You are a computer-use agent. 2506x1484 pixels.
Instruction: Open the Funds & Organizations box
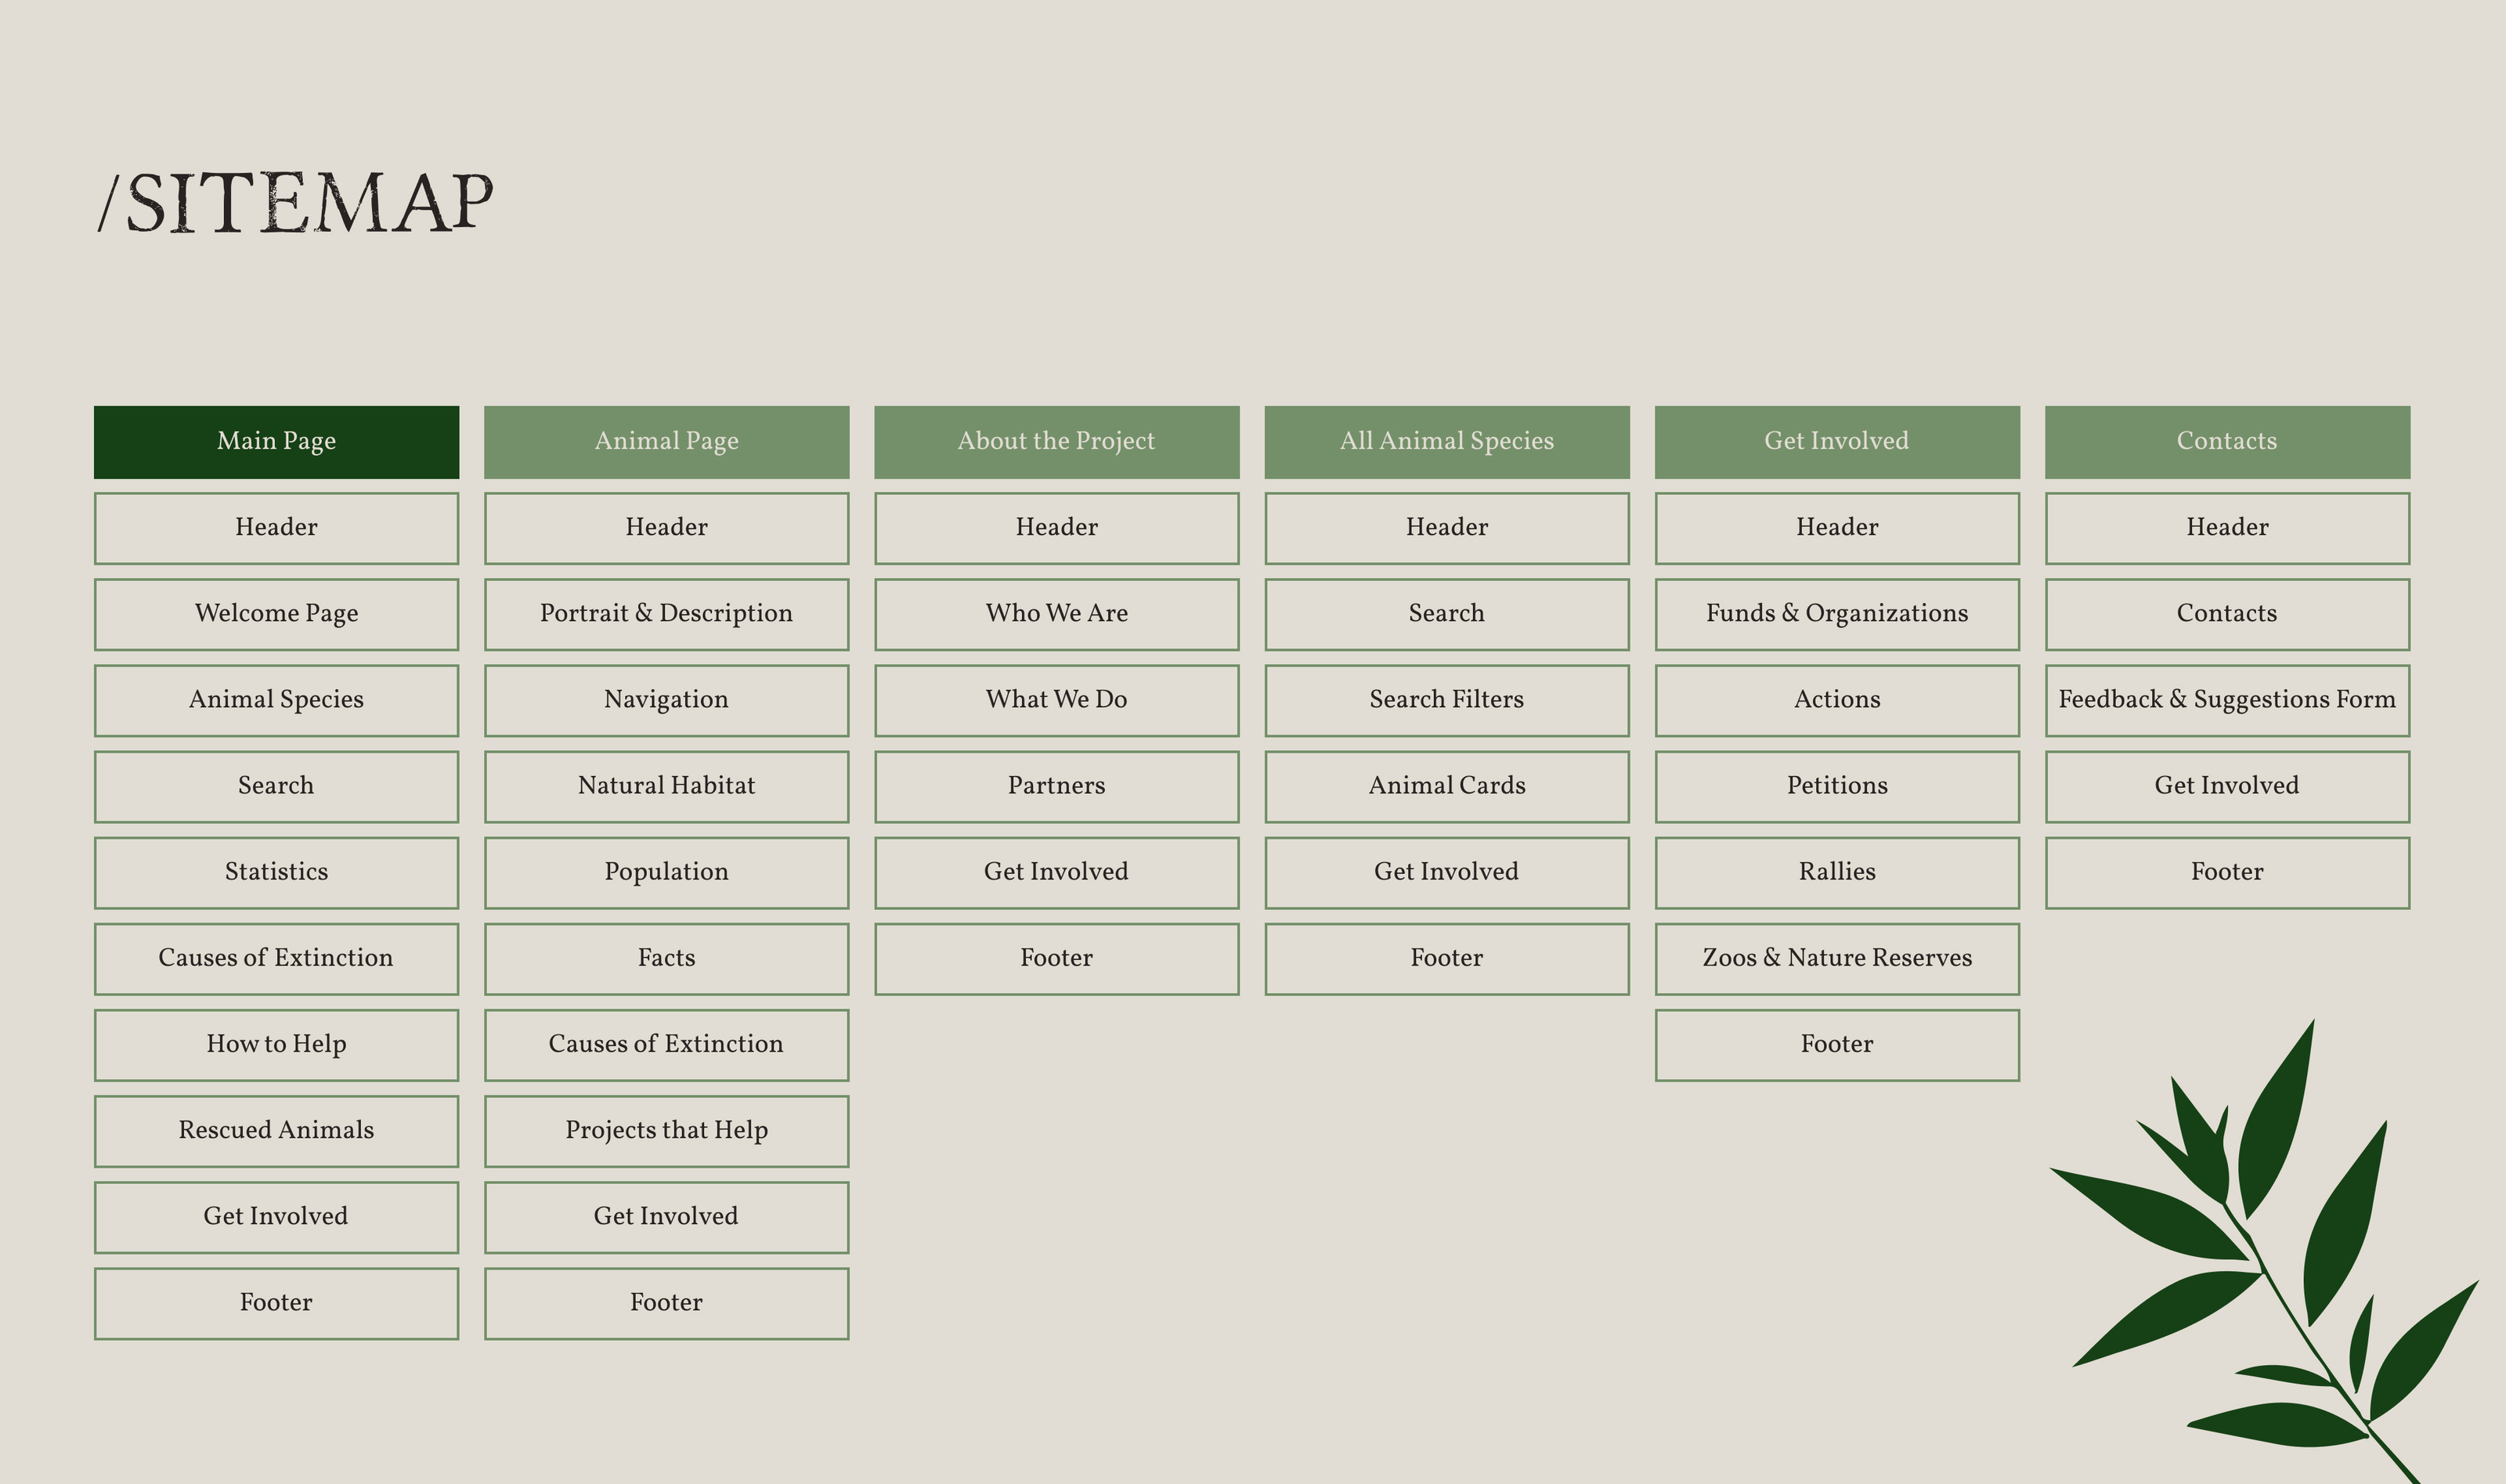[x=1836, y=614]
